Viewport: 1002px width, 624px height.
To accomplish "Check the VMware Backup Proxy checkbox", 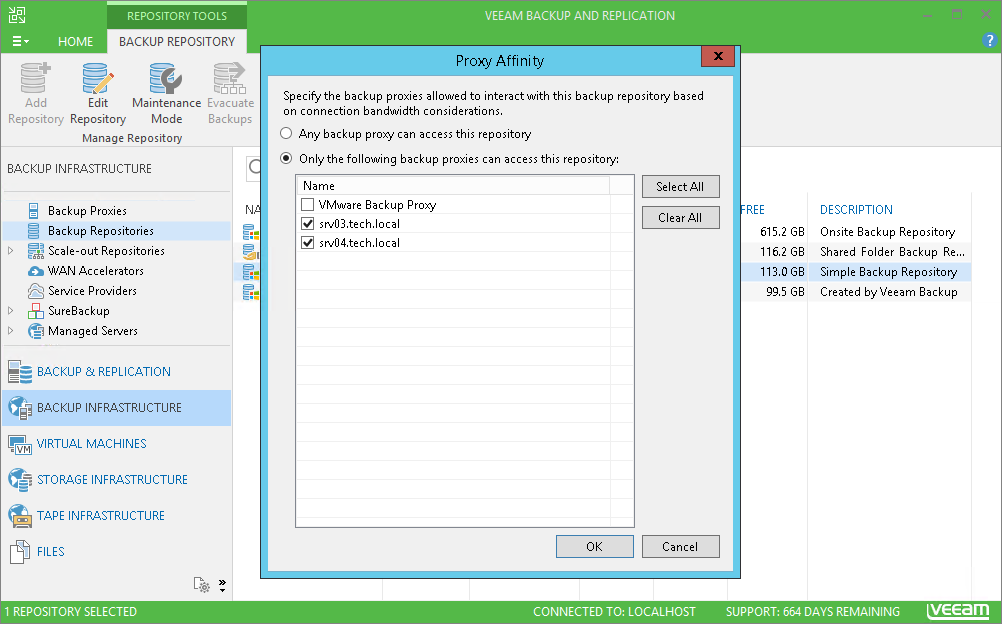I will 307,205.
